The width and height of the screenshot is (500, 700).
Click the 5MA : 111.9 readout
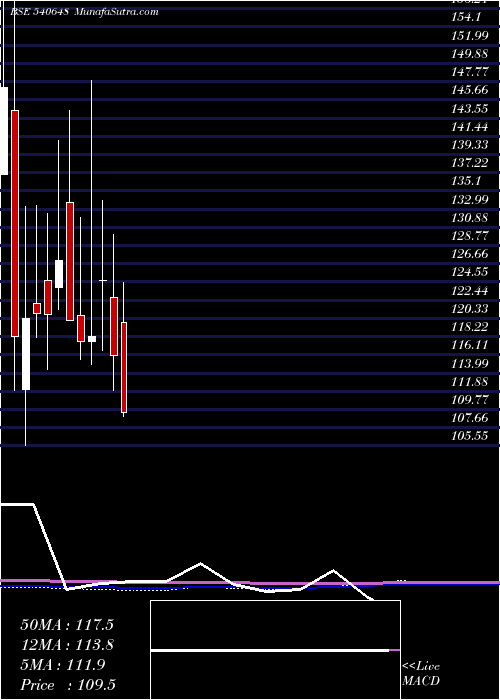(x=63, y=665)
